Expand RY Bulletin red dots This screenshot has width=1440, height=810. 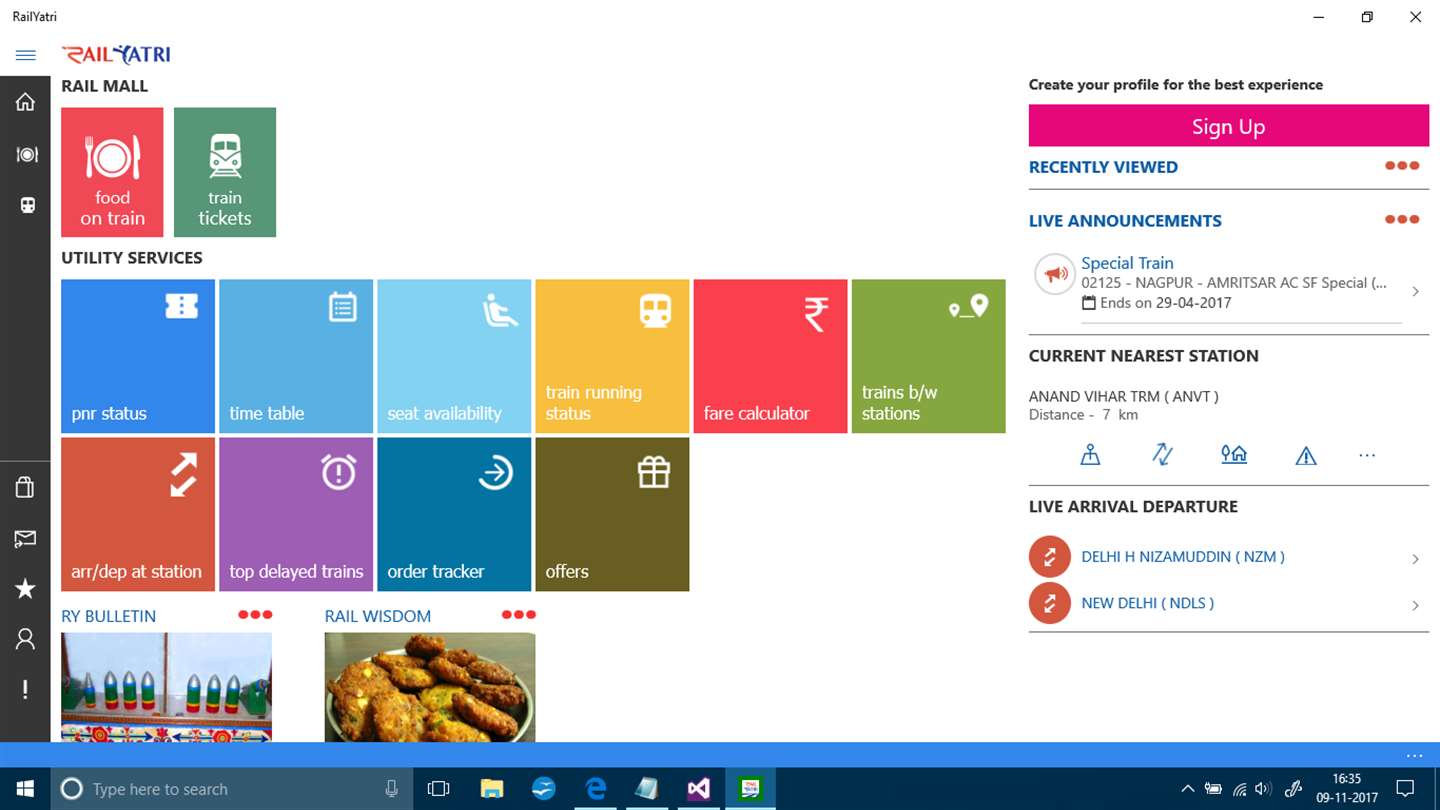coord(255,615)
